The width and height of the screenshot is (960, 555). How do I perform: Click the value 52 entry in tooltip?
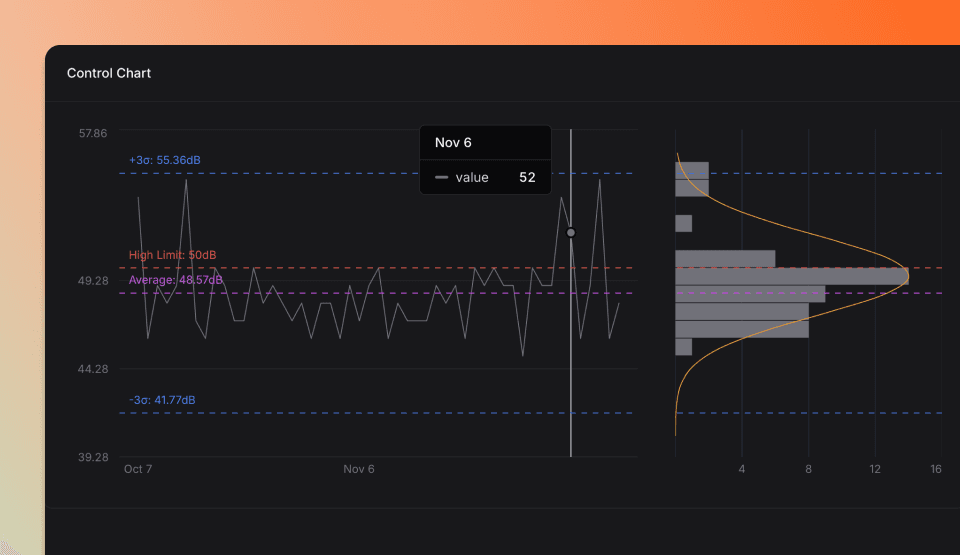coord(485,178)
